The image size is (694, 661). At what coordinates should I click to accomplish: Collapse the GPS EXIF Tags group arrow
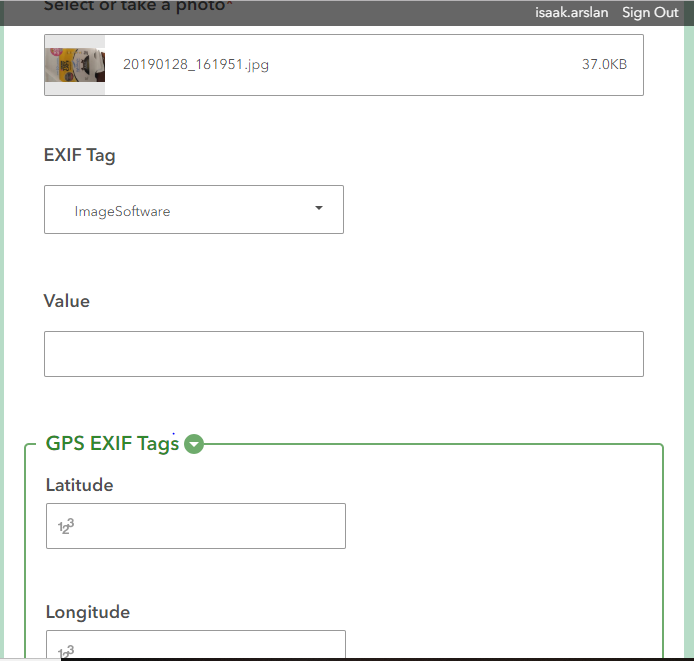pyautogui.click(x=194, y=444)
